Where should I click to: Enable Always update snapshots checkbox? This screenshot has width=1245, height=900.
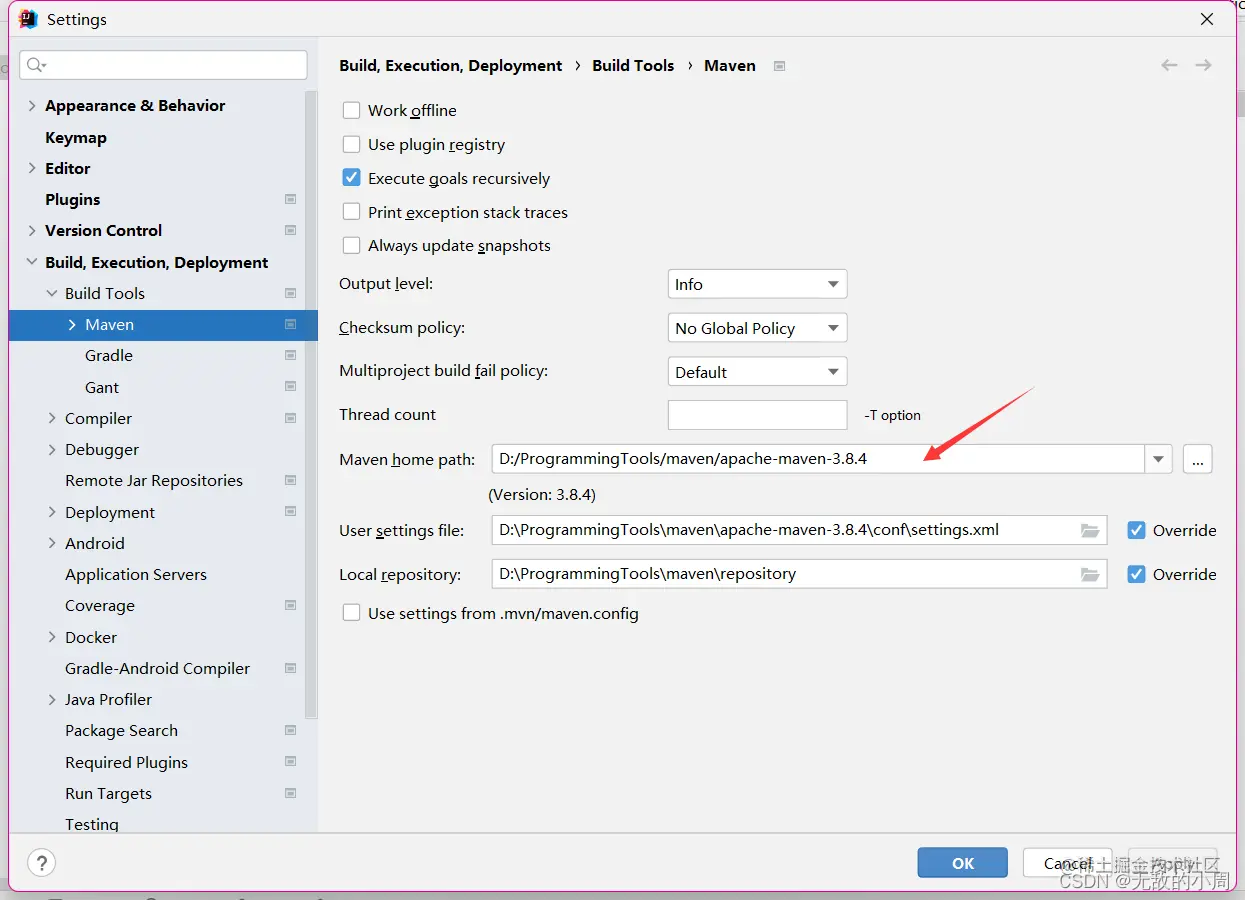[x=351, y=245]
